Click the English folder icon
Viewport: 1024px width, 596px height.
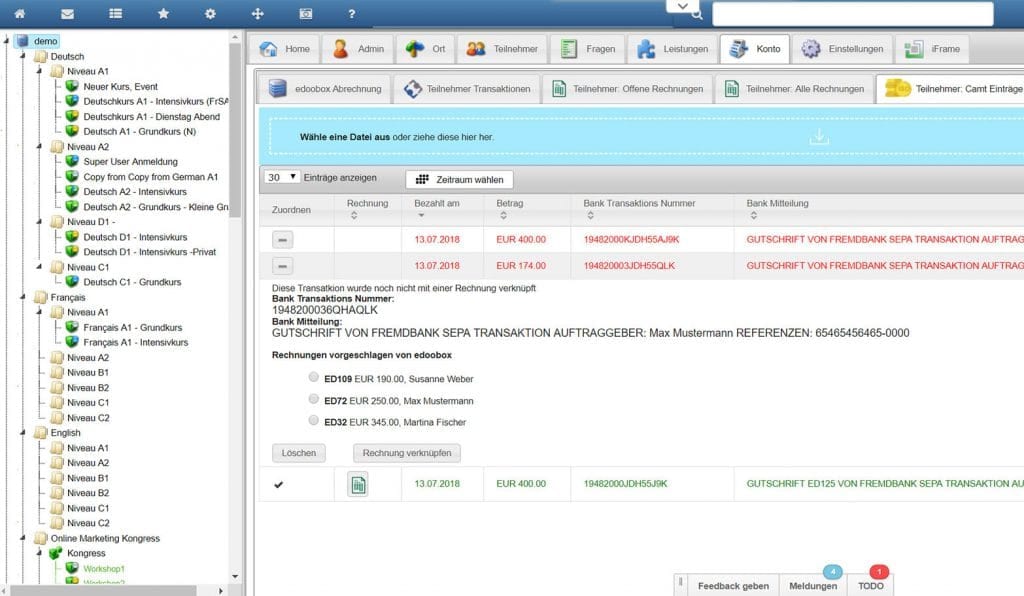(x=40, y=432)
